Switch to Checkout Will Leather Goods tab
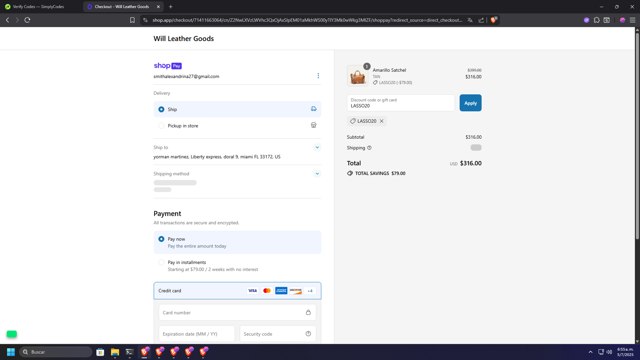Viewport: 640px width, 360px height. pyautogui.click(x=122, y=7)
